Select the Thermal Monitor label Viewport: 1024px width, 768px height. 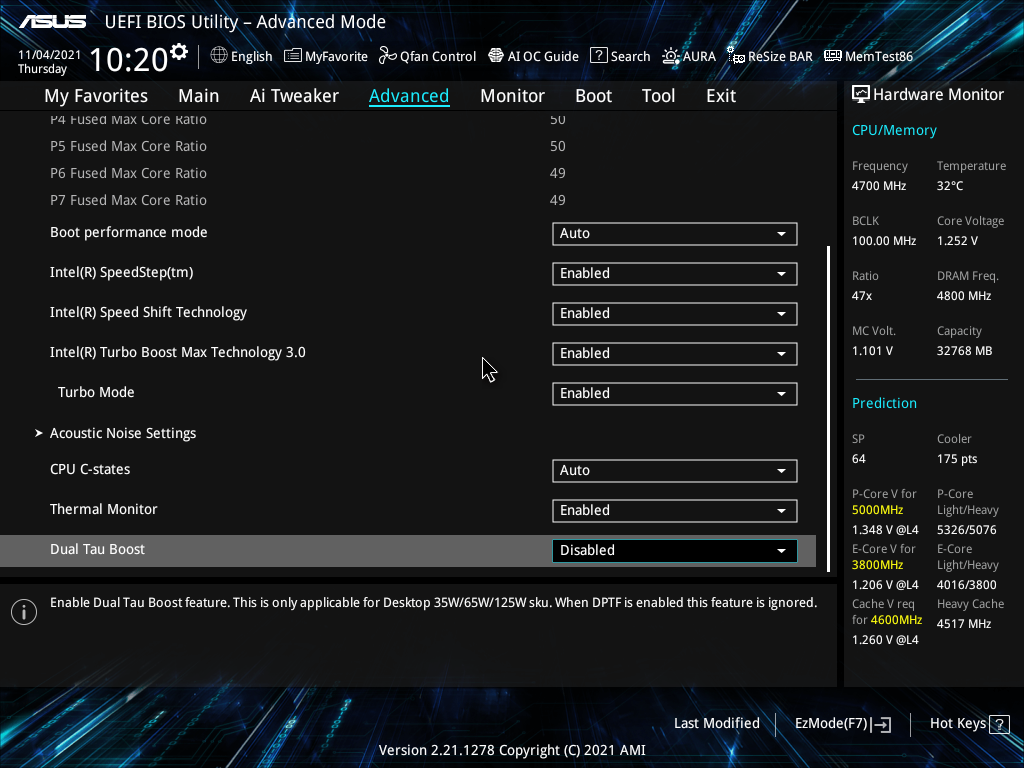pos(103,509)
